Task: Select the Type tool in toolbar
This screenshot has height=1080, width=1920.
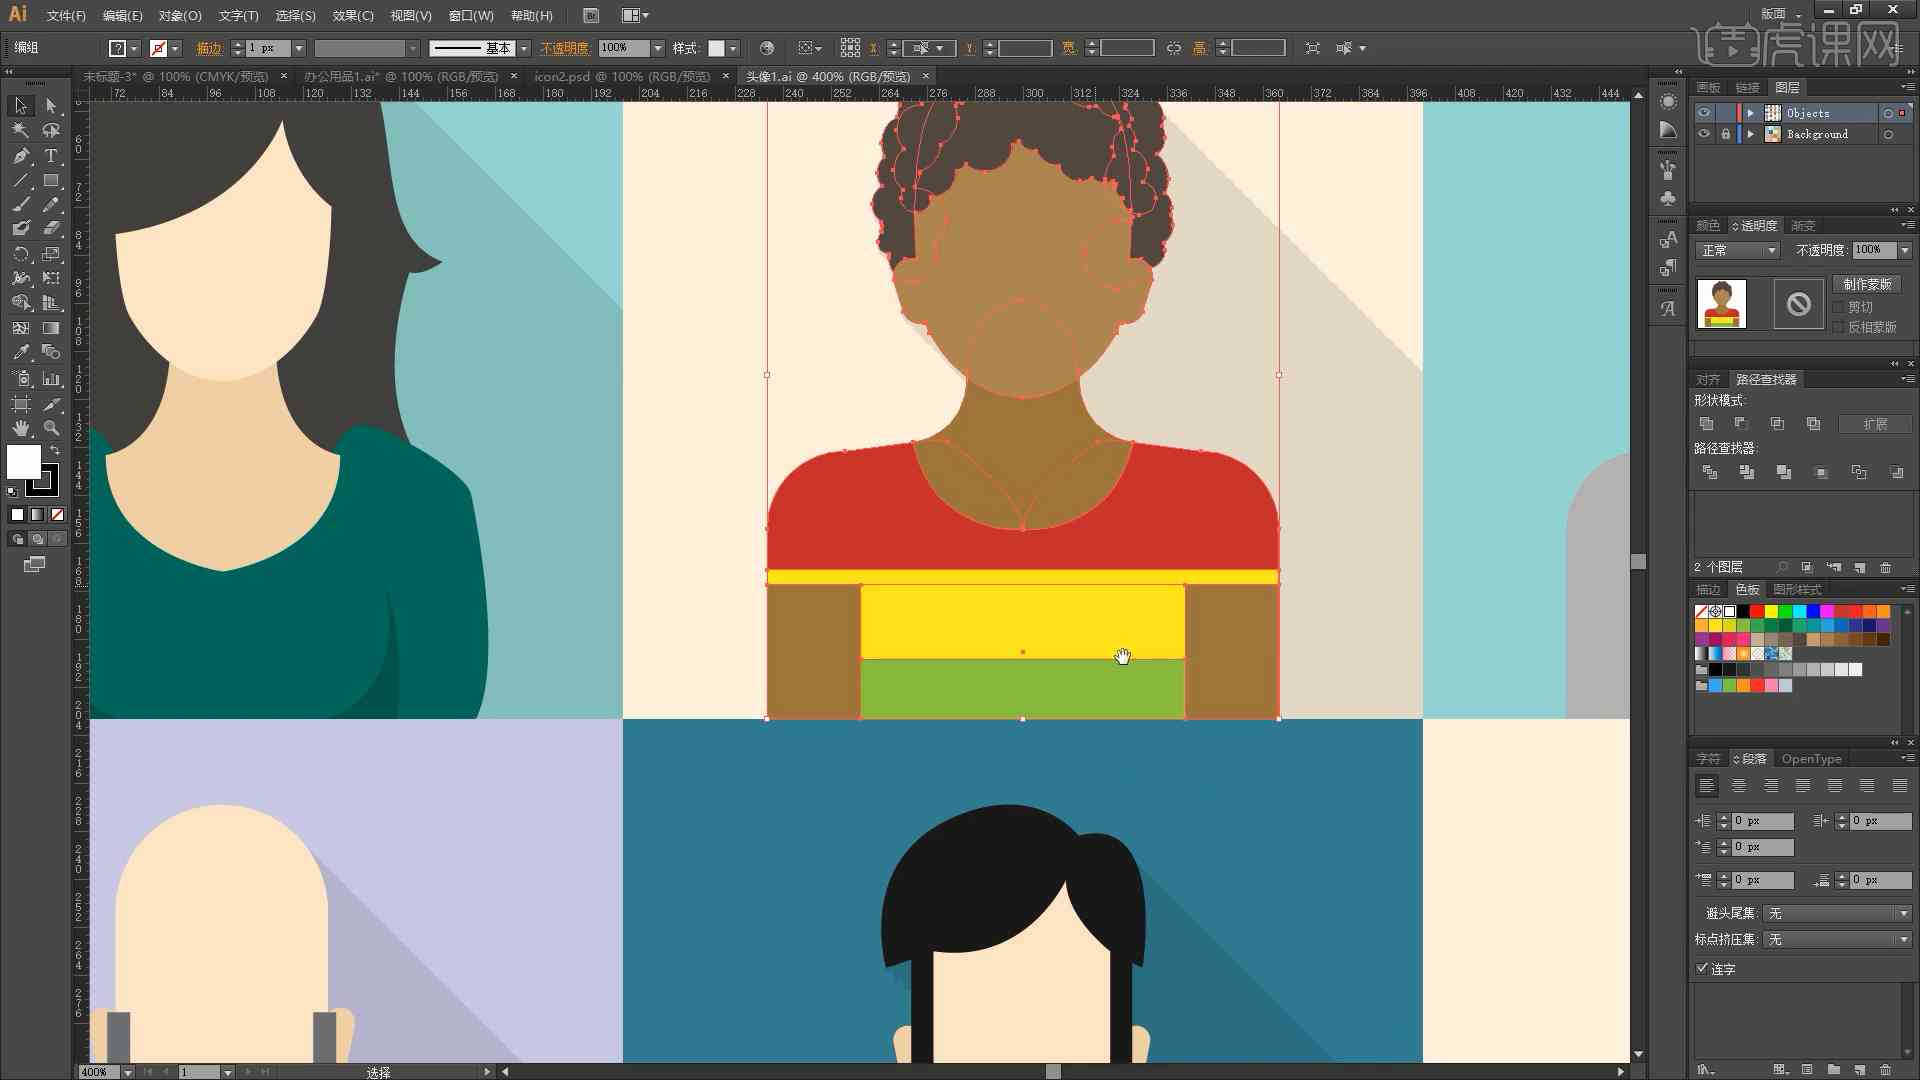Action: pyautogui.click(x=49, y=156)
